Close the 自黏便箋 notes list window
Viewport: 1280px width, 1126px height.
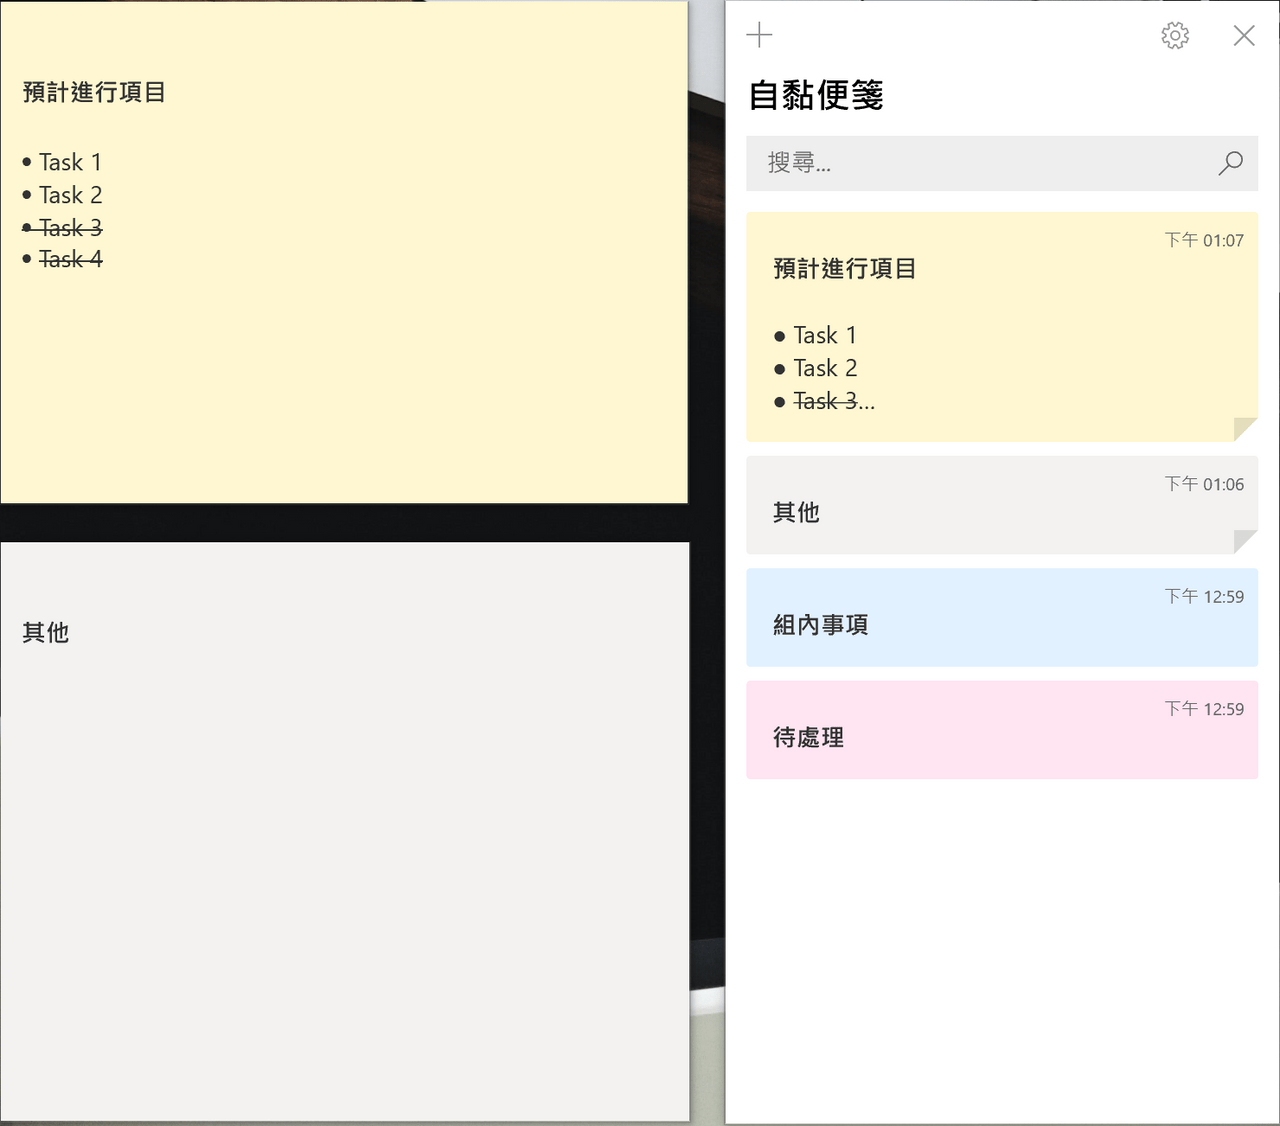click(1244, 35)
